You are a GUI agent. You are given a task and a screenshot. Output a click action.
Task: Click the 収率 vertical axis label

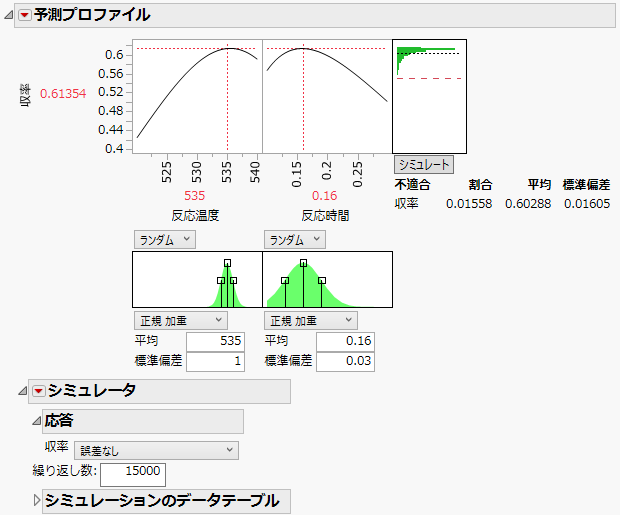[x=25, y=95]
